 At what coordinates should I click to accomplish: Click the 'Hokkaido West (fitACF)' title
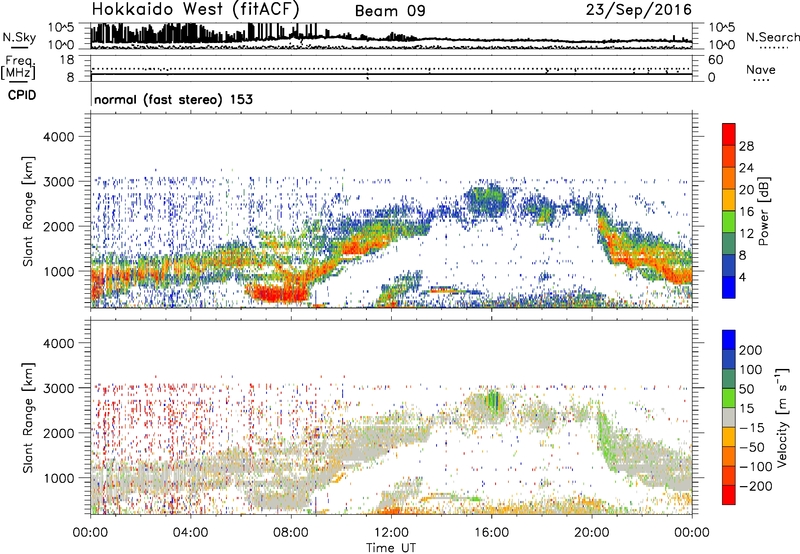(195, 10)
